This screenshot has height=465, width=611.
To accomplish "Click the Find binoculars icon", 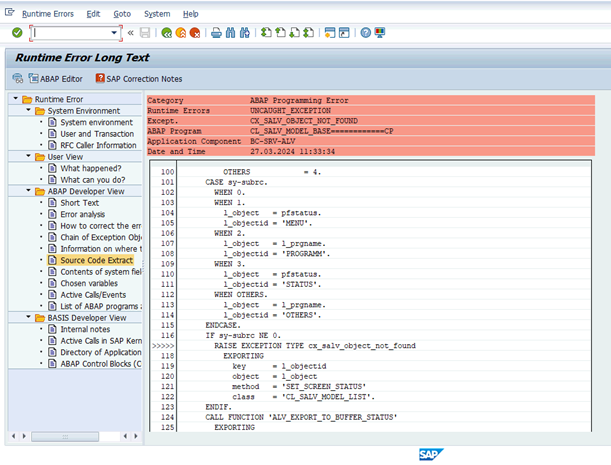I will tap(231, 33).
